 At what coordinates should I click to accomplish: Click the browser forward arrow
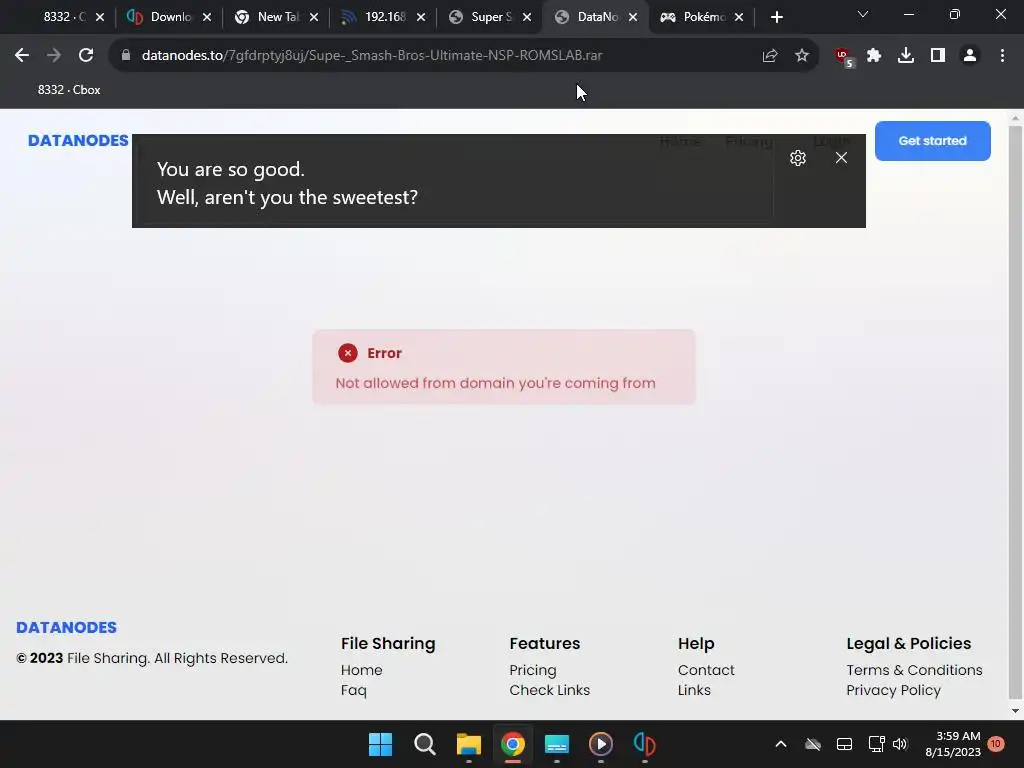click(54, 56)
